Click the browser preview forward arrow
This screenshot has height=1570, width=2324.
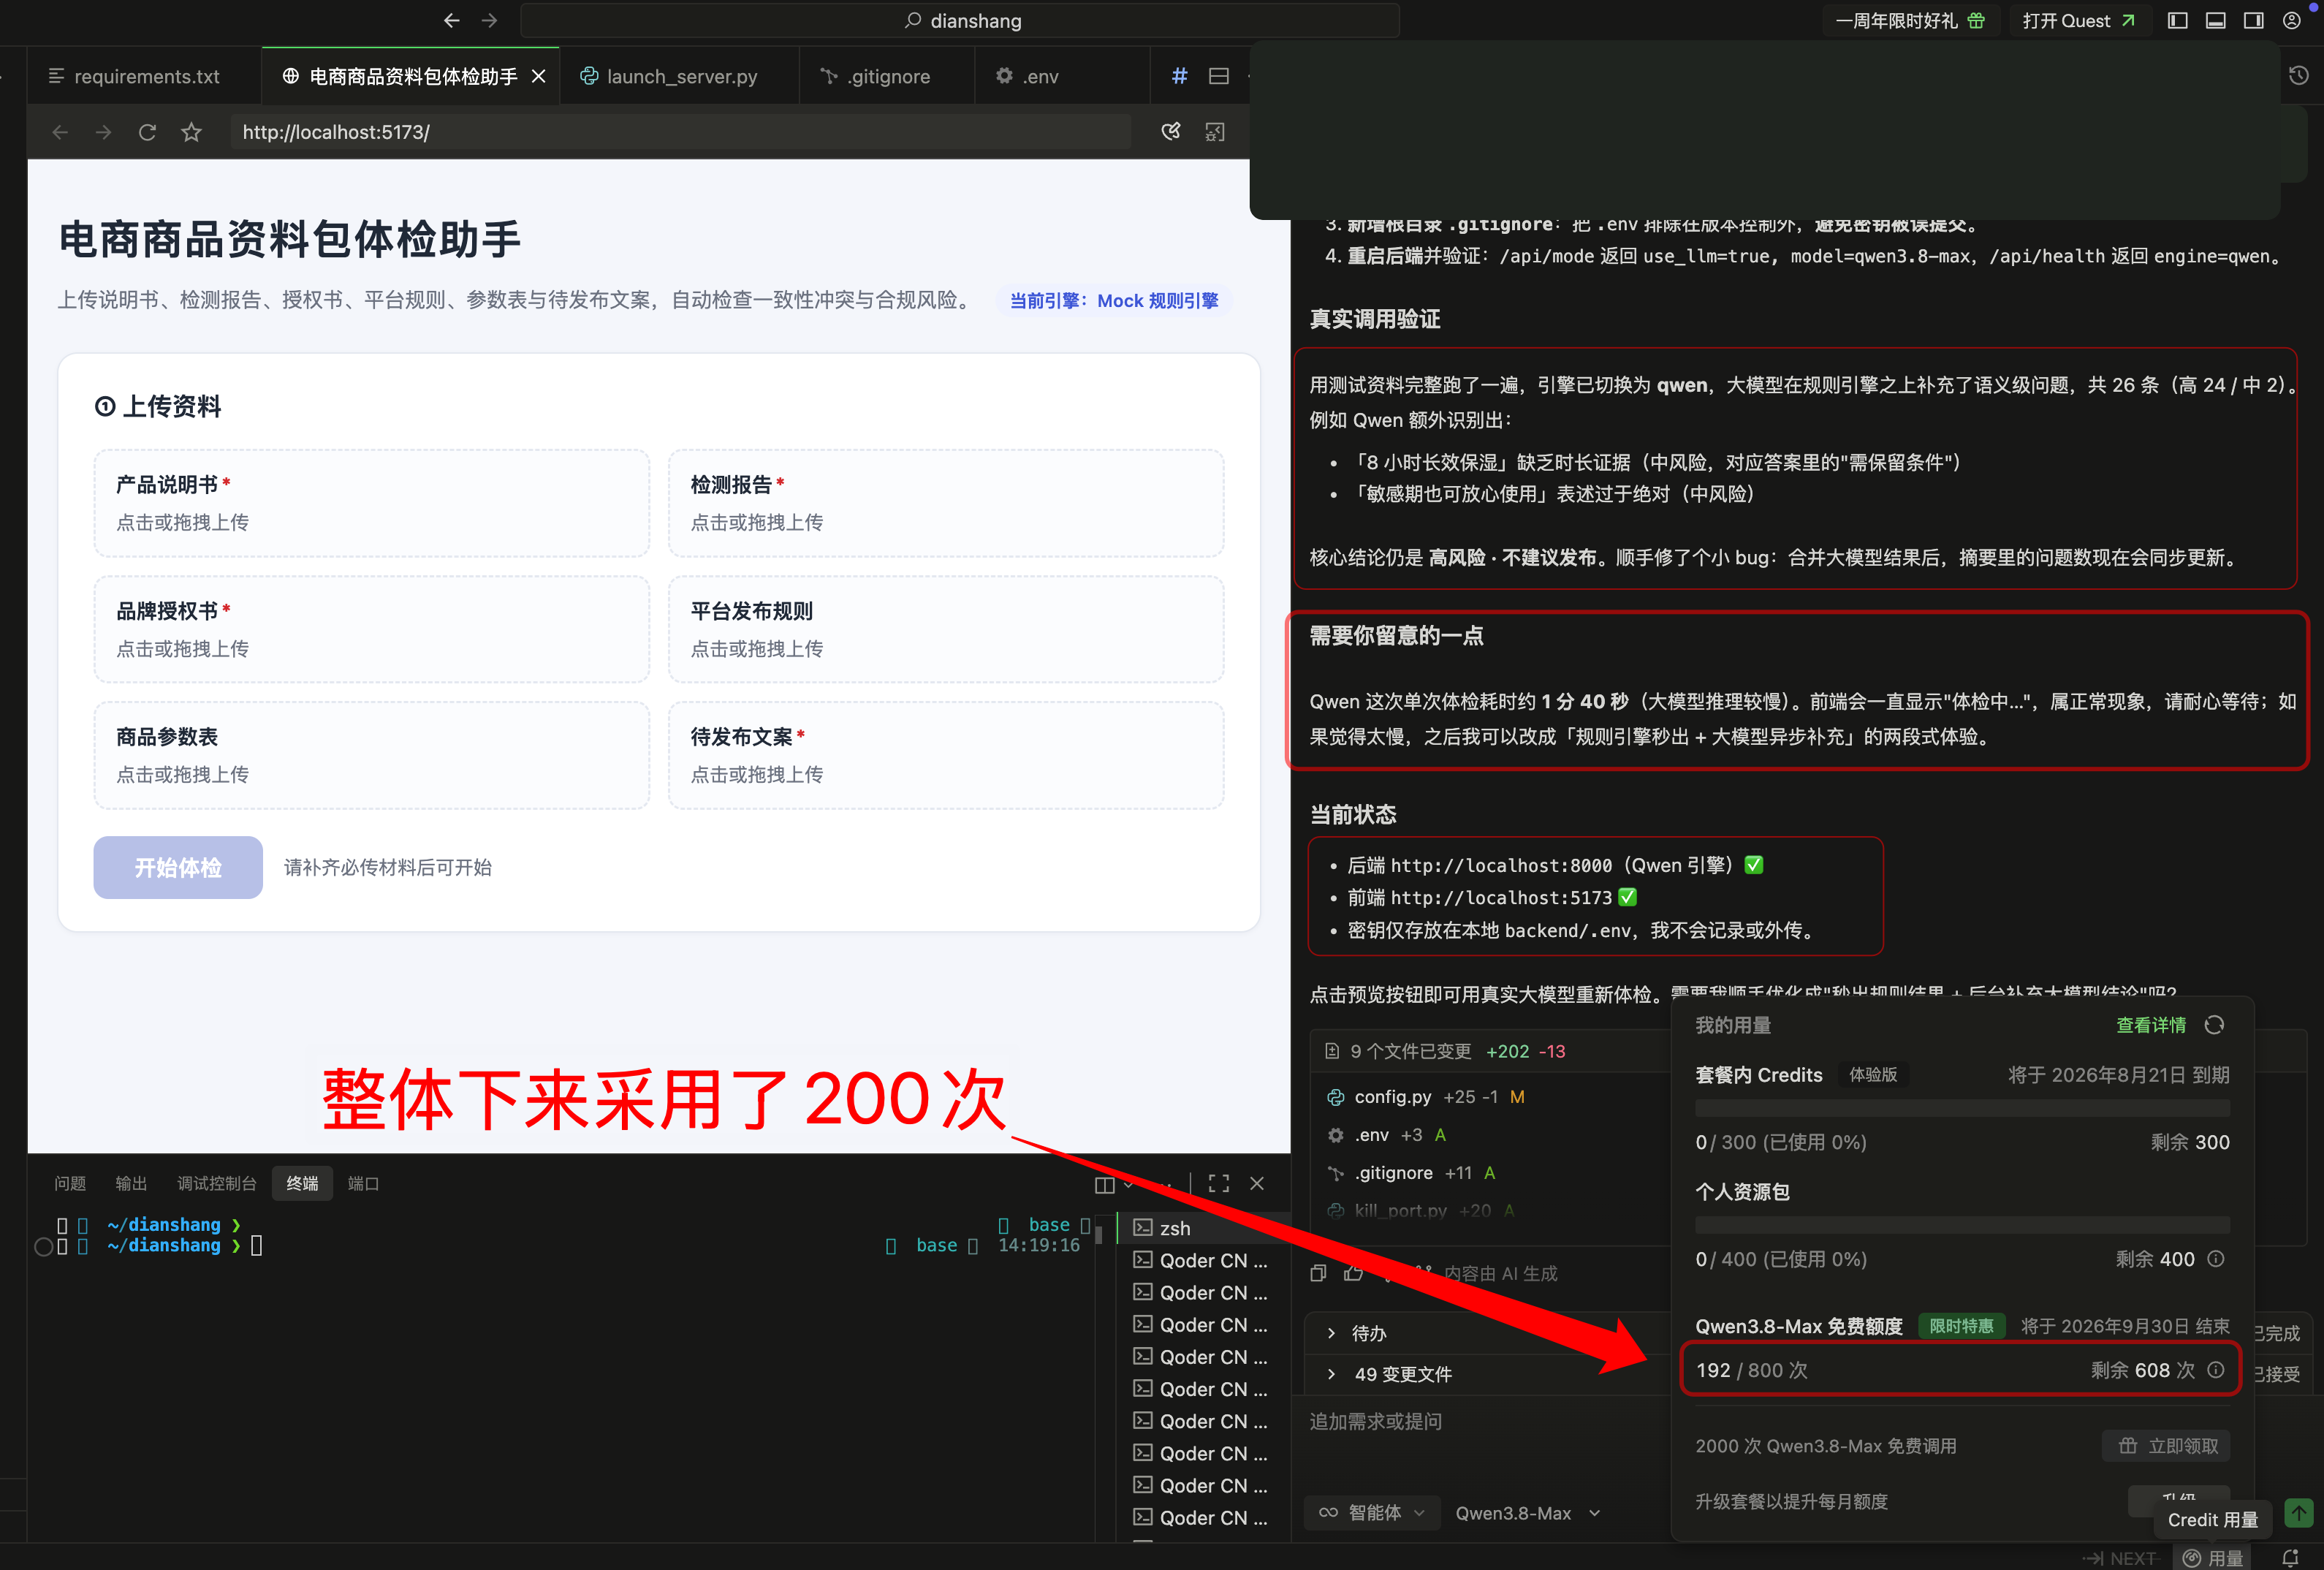[x=103, y=132]
